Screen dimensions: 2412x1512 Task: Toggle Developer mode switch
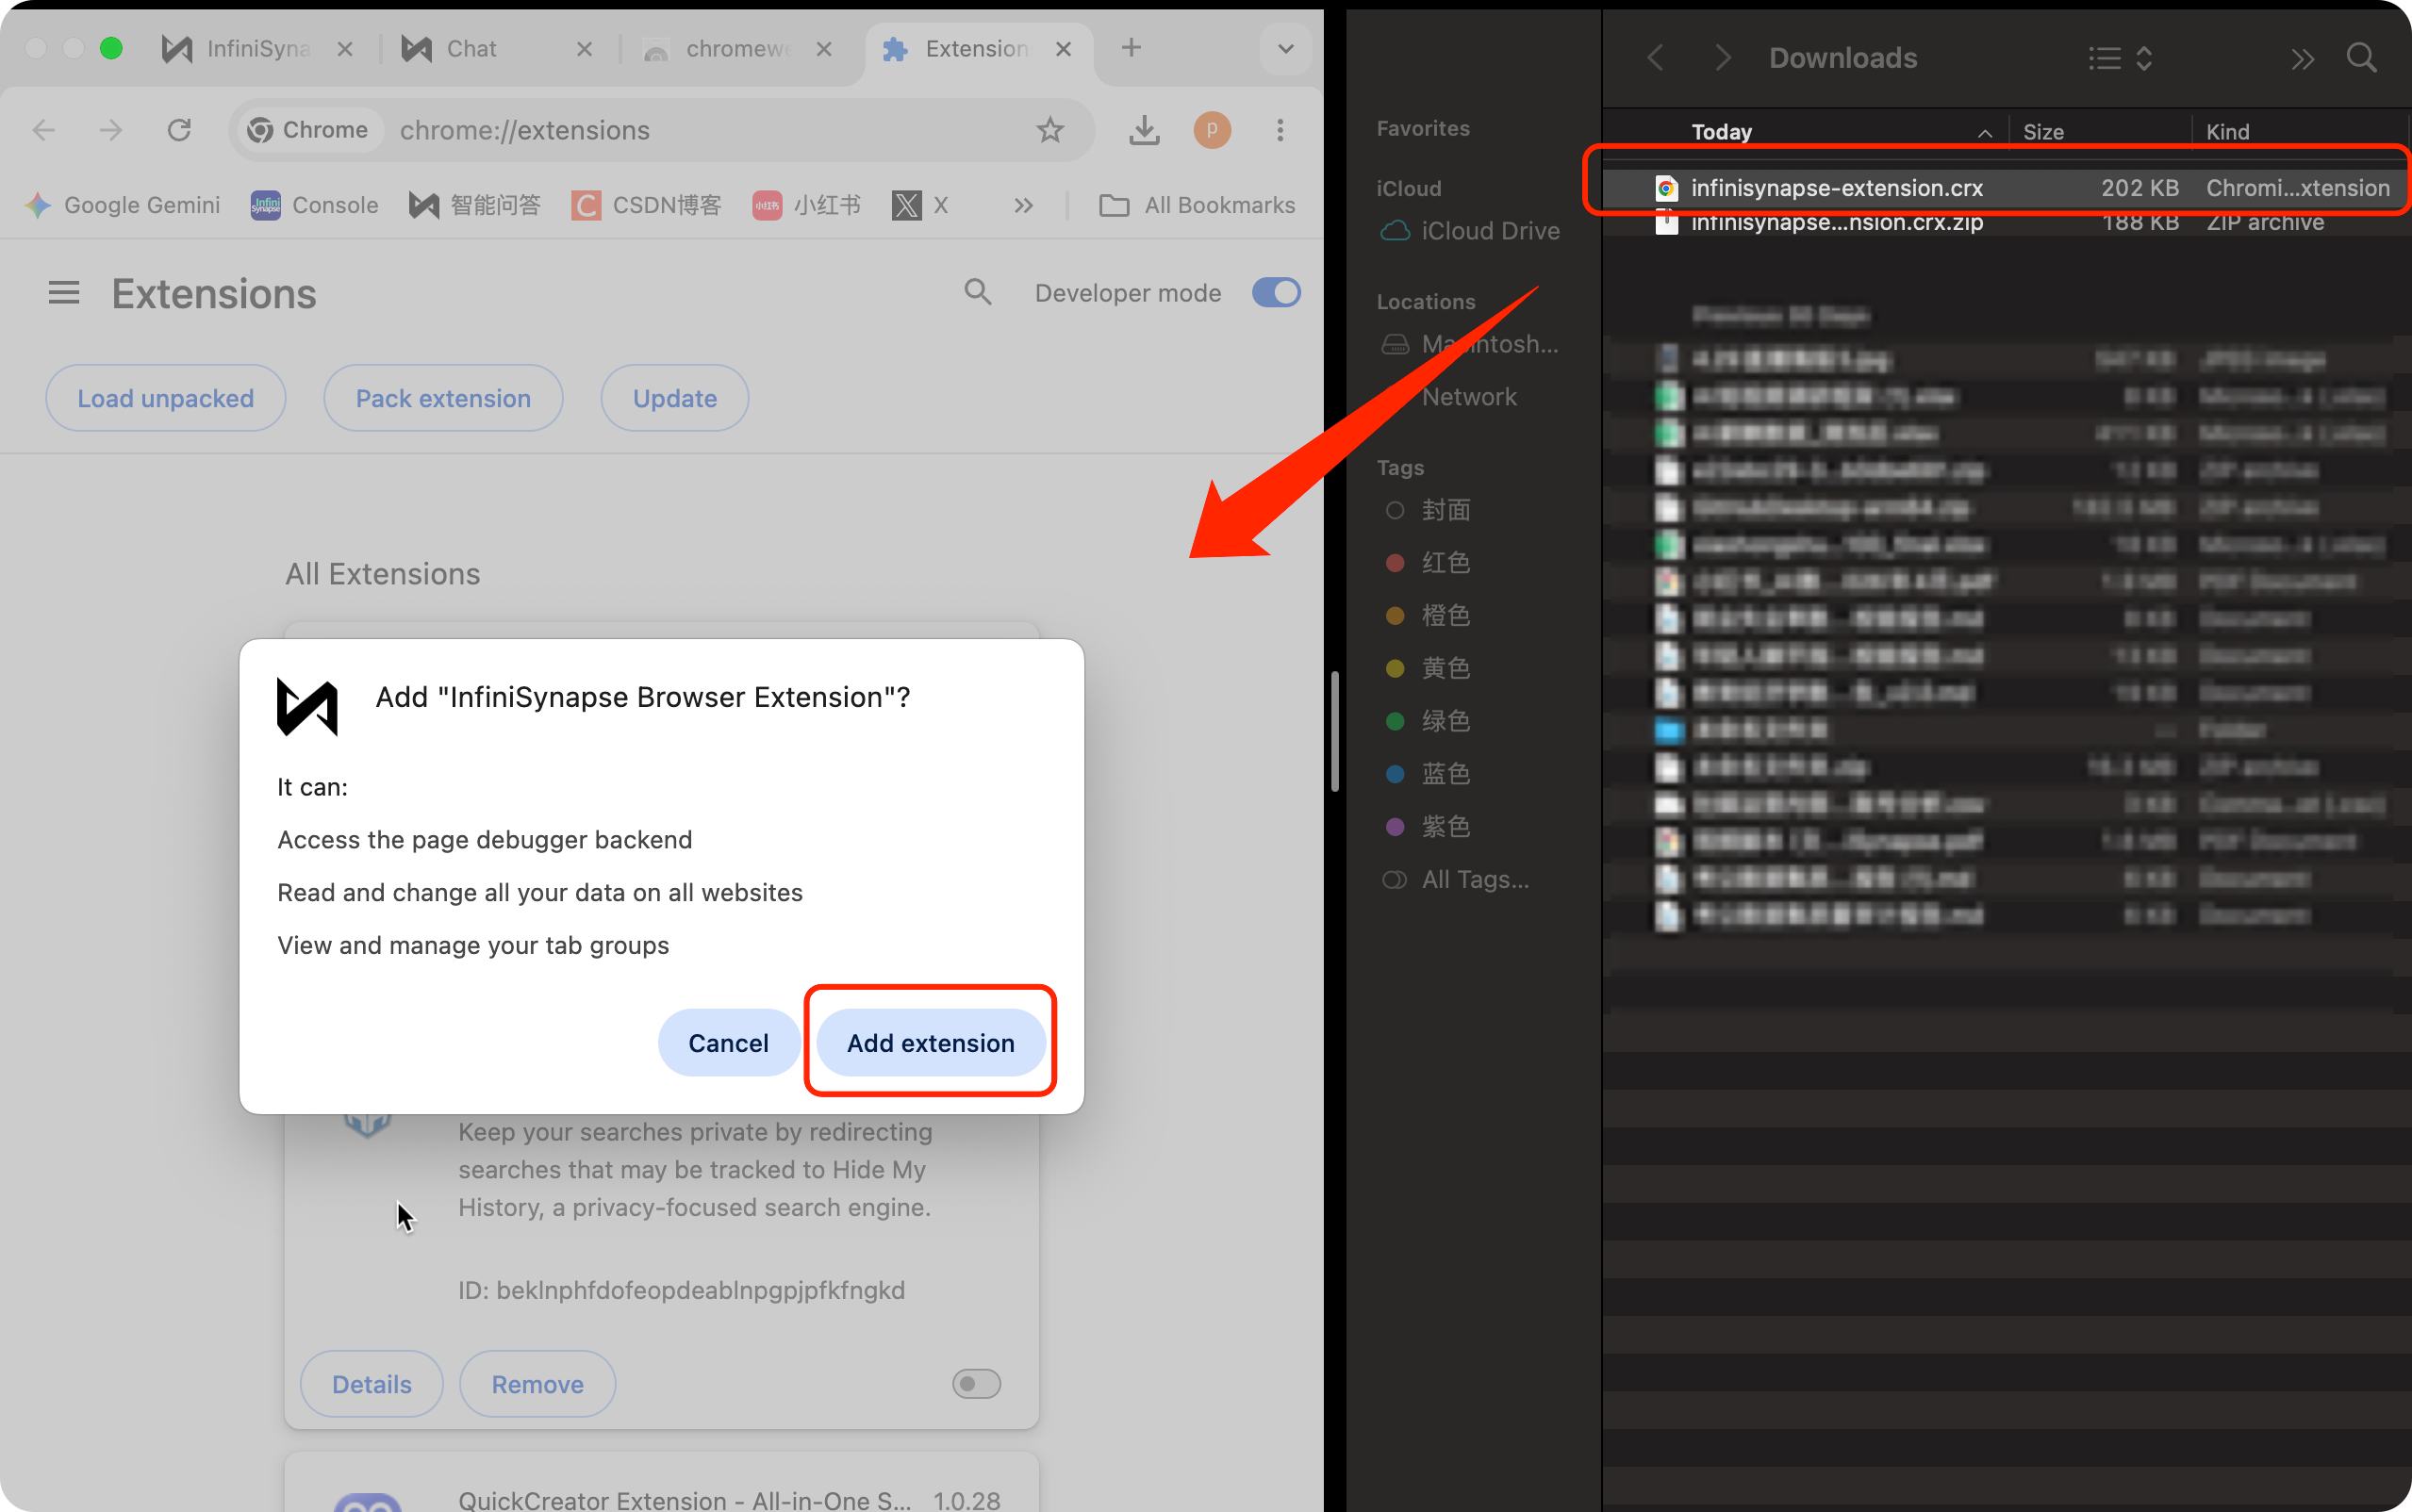tap(1276, 293)
